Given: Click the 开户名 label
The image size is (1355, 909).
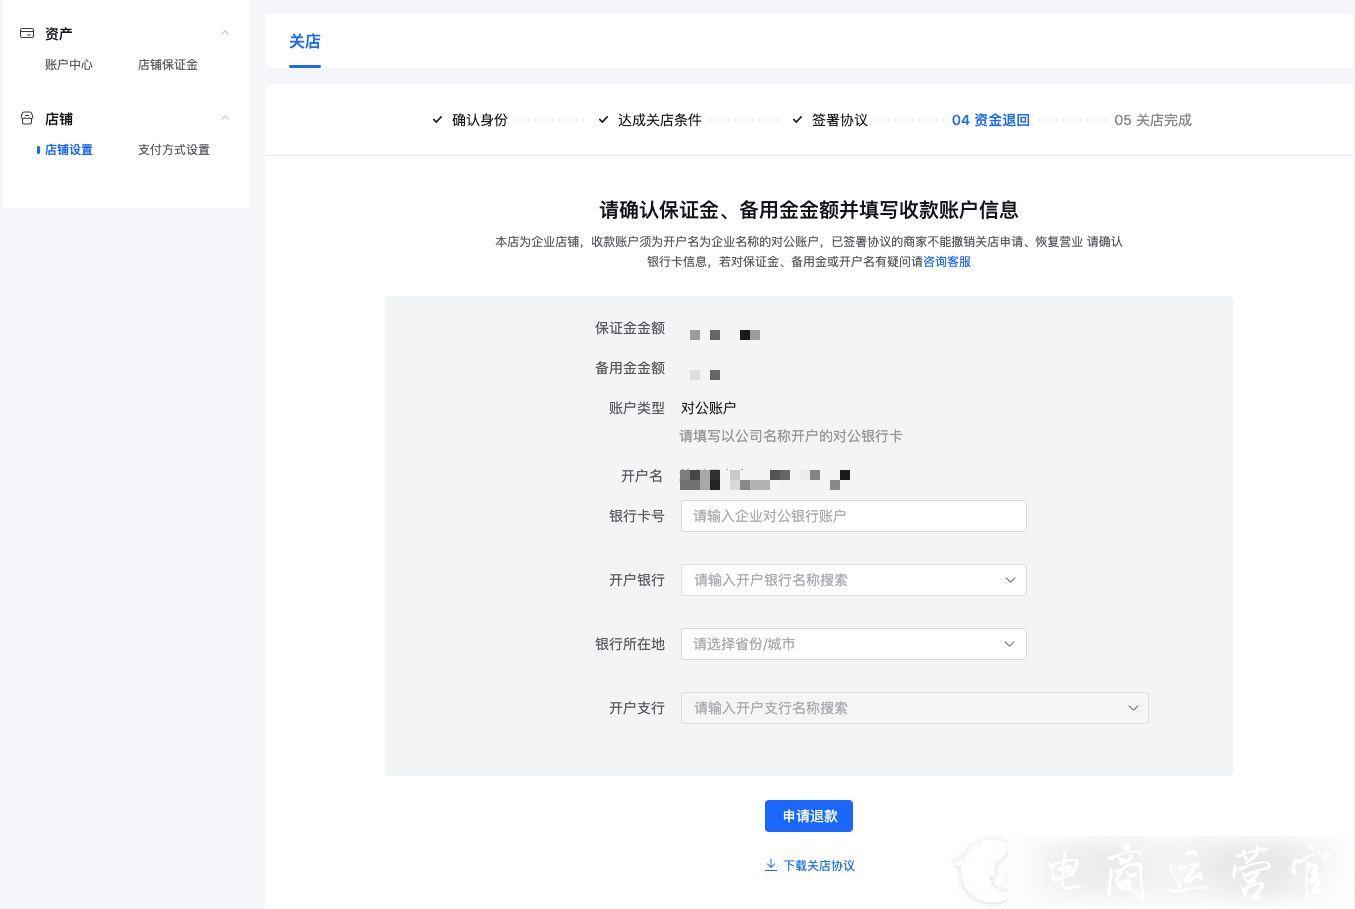Looking at the screenshot, I should click(x=642, y=476).
